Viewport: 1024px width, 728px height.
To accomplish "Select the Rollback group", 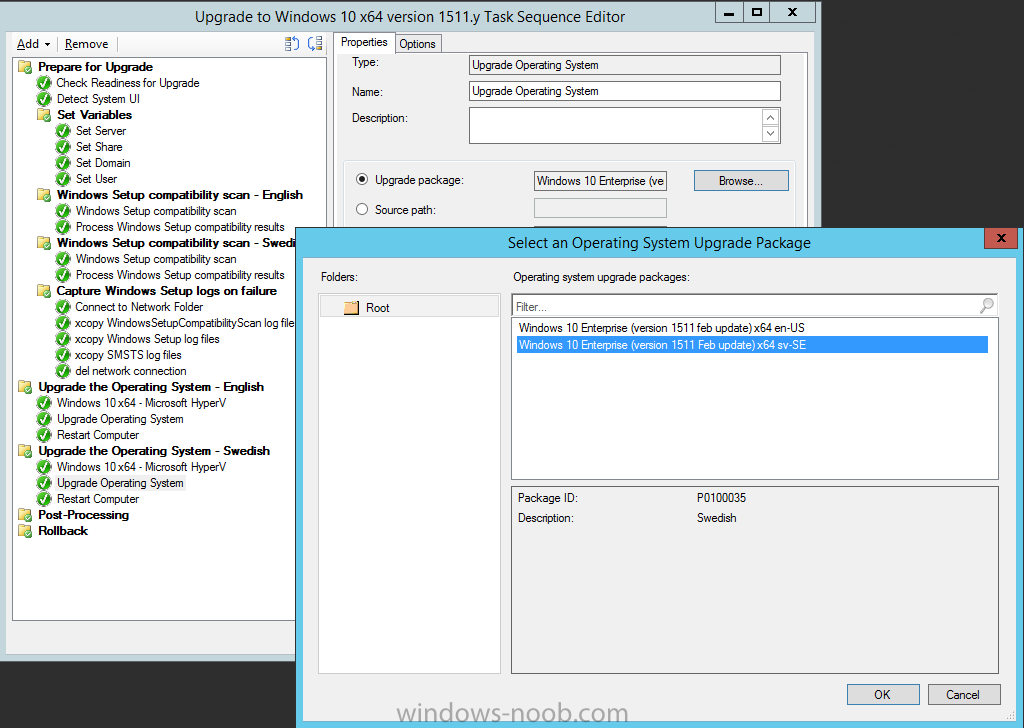I will tap(63, 531).
